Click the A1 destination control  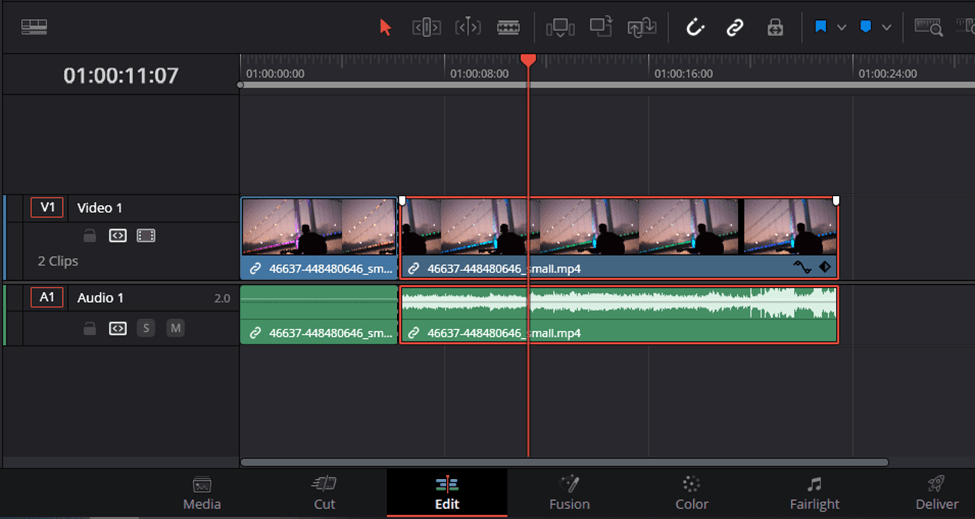pos(47,297)
